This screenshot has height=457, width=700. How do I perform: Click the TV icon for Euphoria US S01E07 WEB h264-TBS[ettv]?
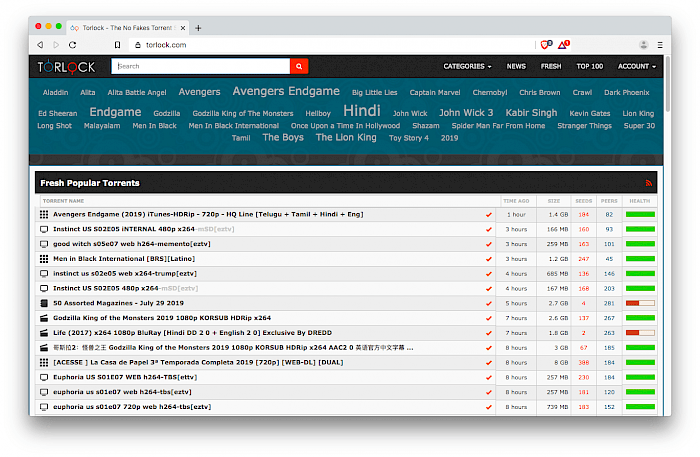click(44, 377)
